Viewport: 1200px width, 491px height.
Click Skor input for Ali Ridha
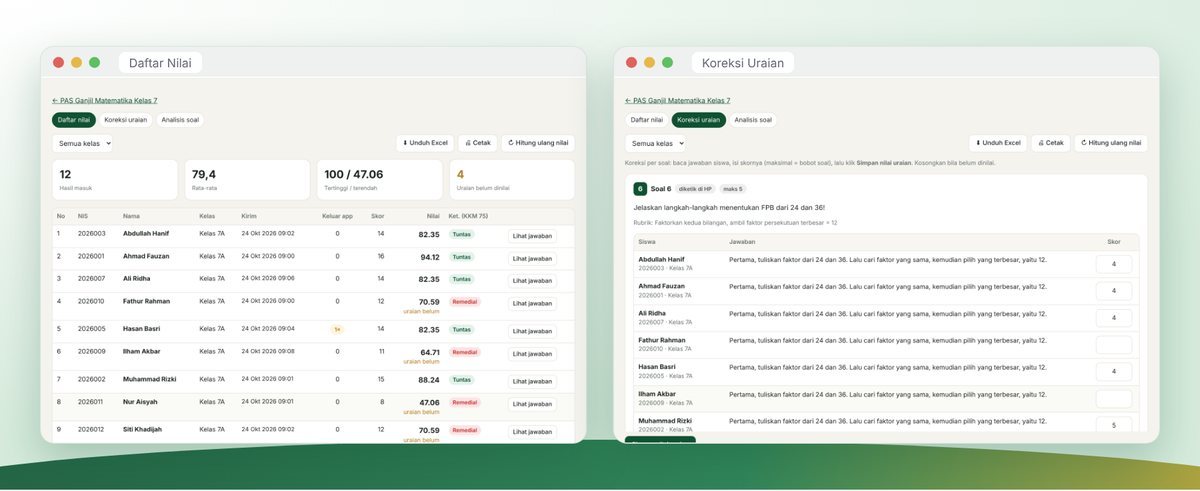[x=1114, y=318]
